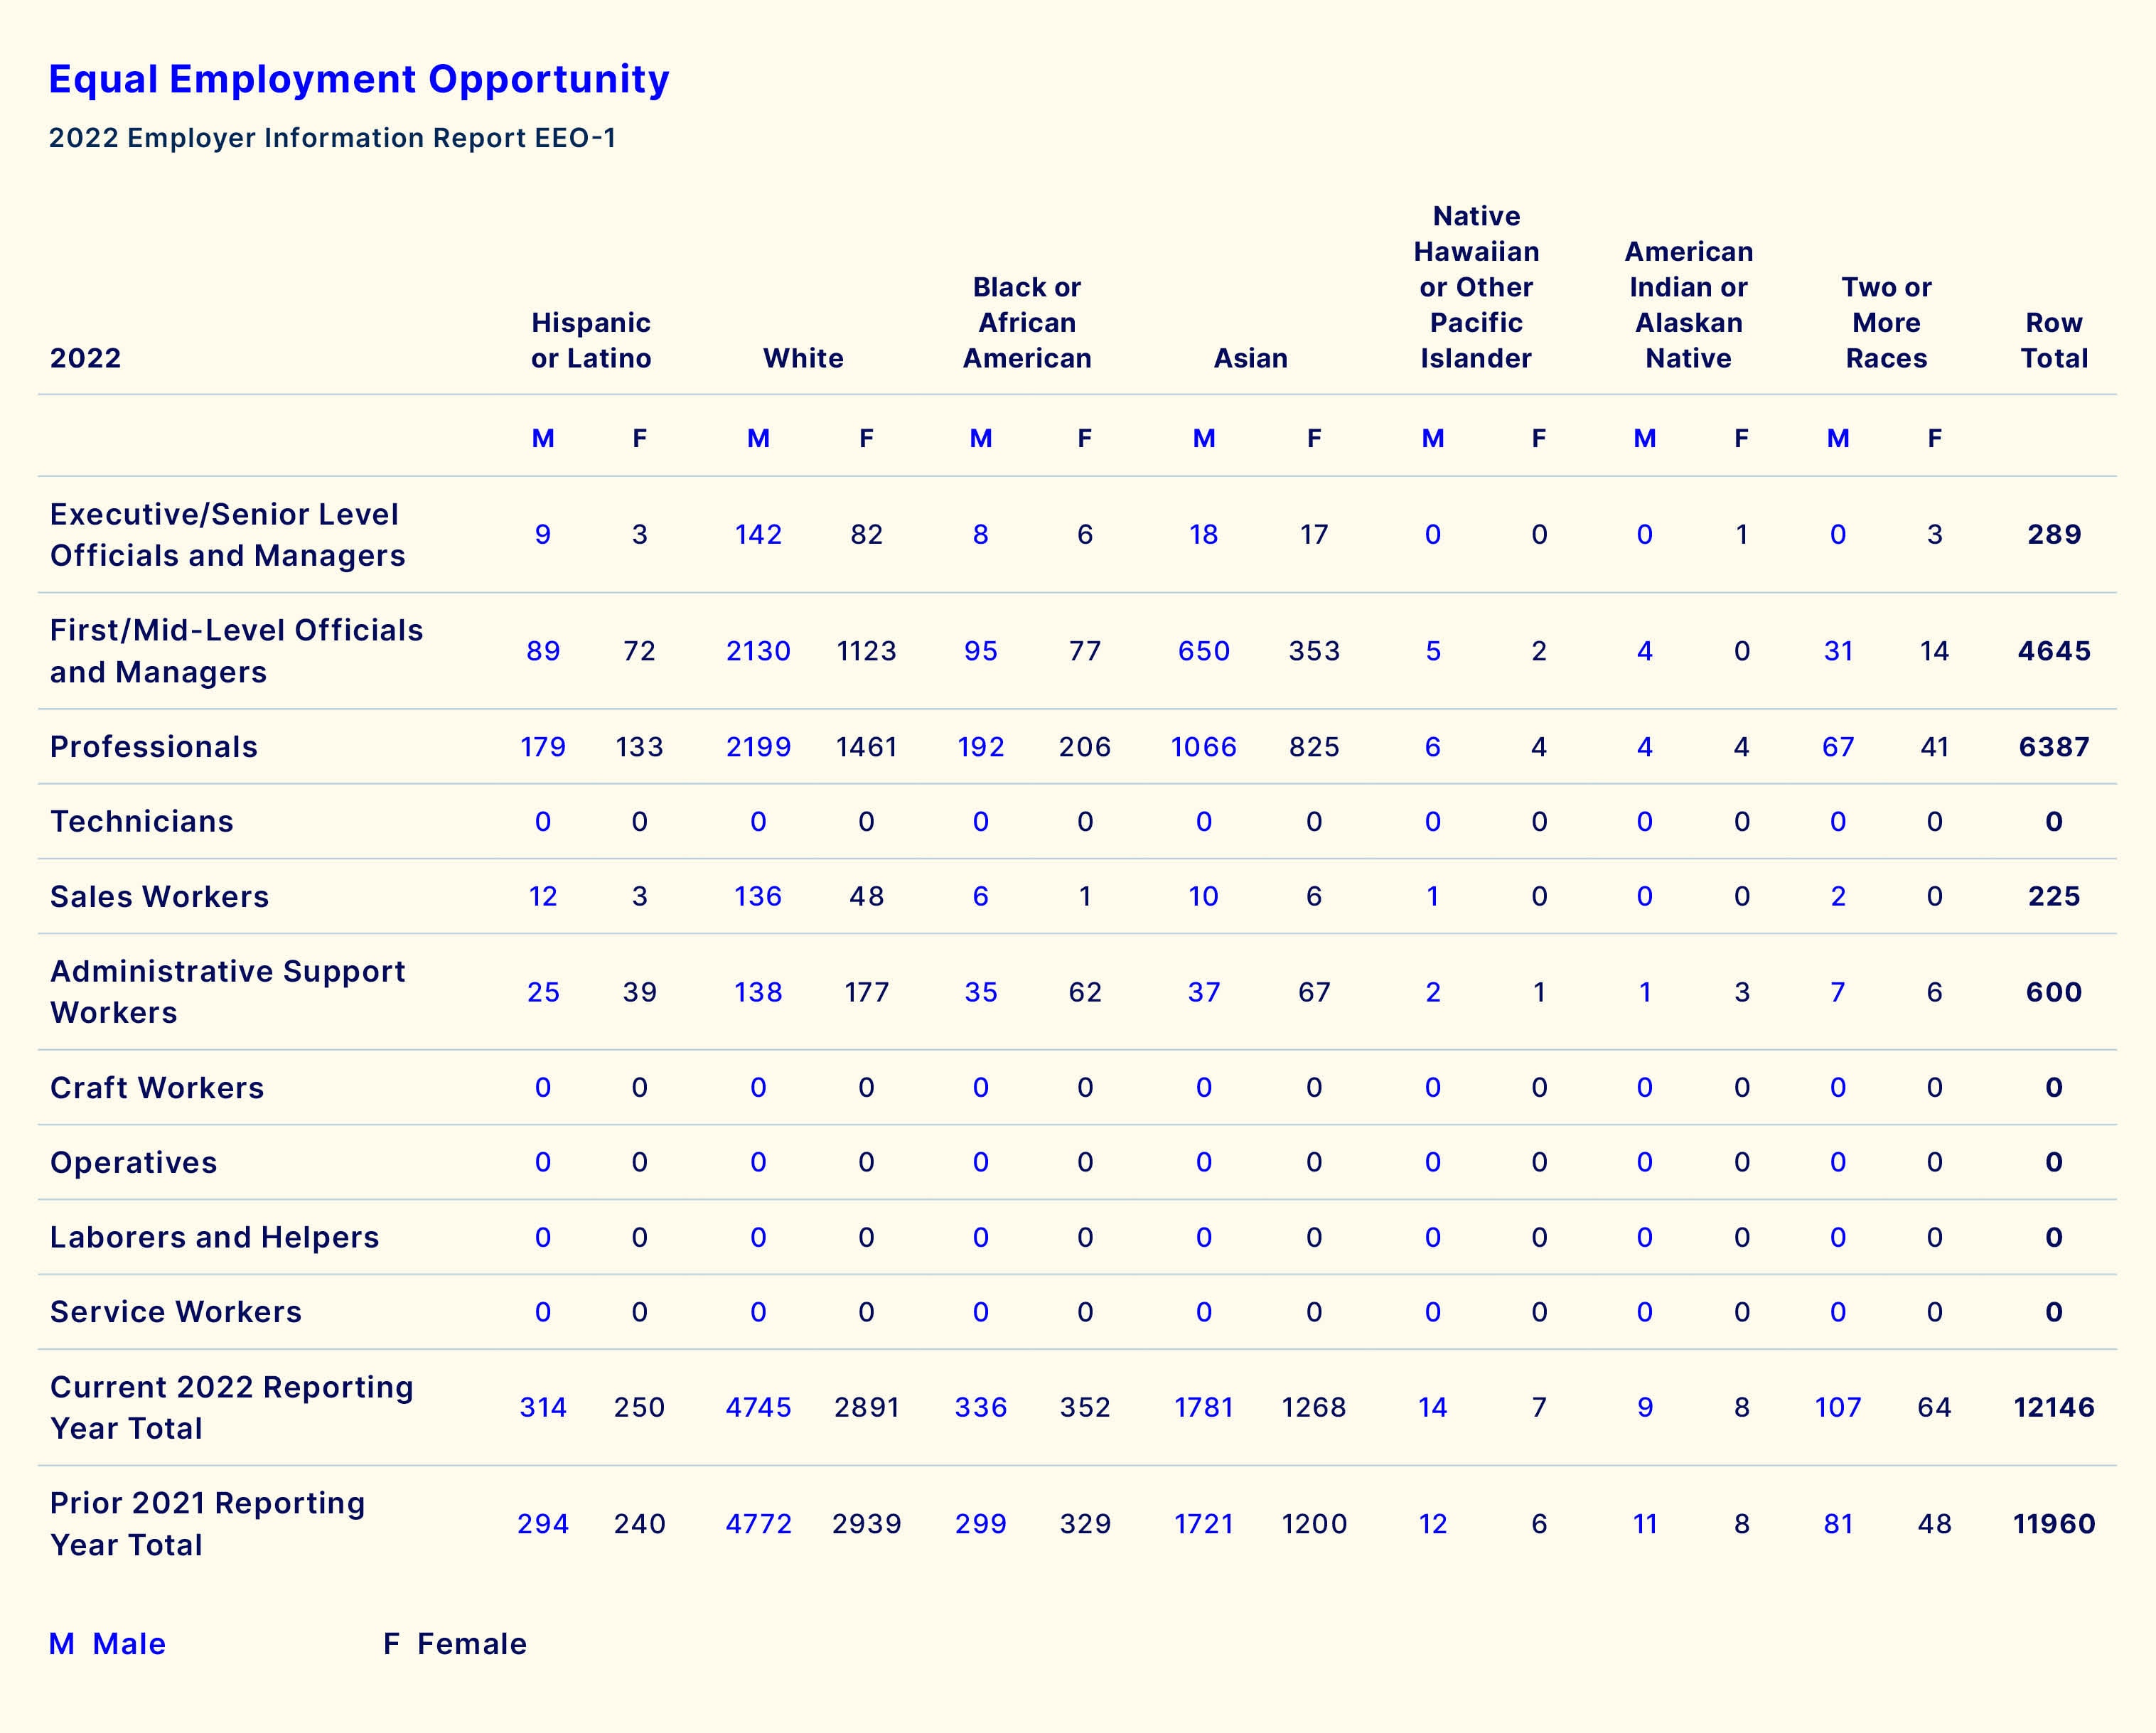Image resolution: width=2156 pixels, height=1733 pixels.
Task: Select the Hispanic or Latino column header
Action: tap(590, 340)
